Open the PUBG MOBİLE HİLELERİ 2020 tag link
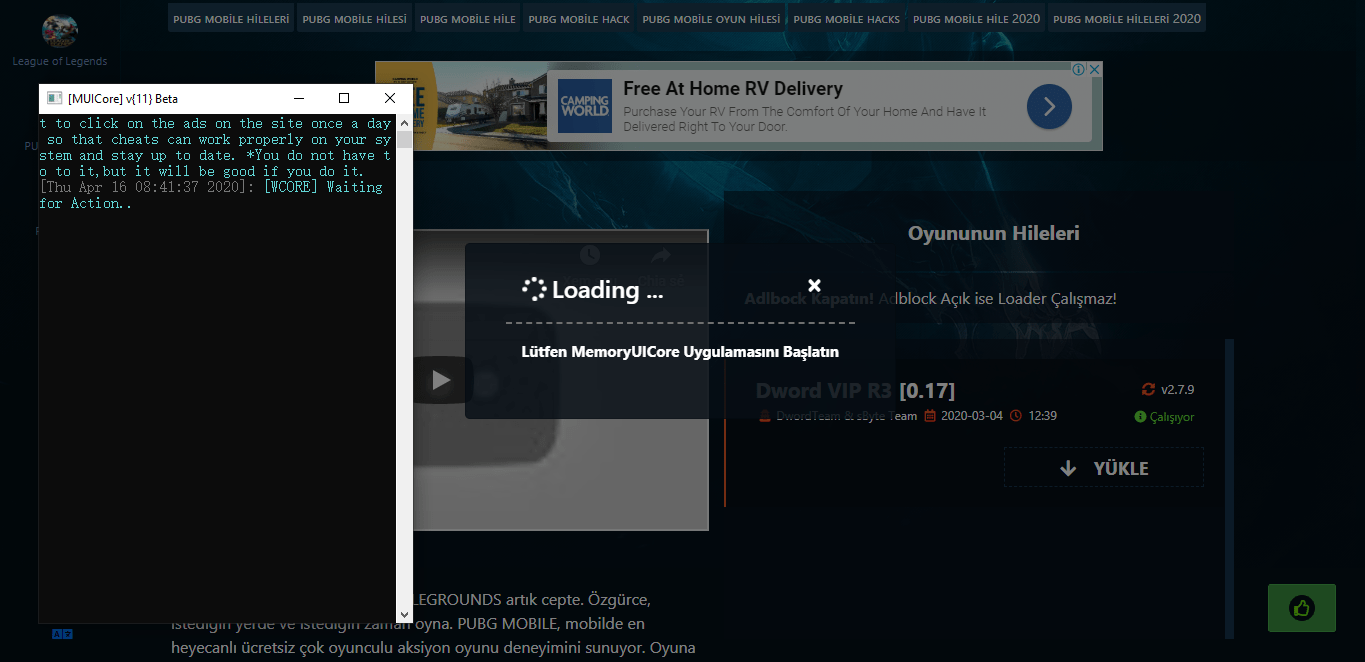 (x=1127, y=18)
